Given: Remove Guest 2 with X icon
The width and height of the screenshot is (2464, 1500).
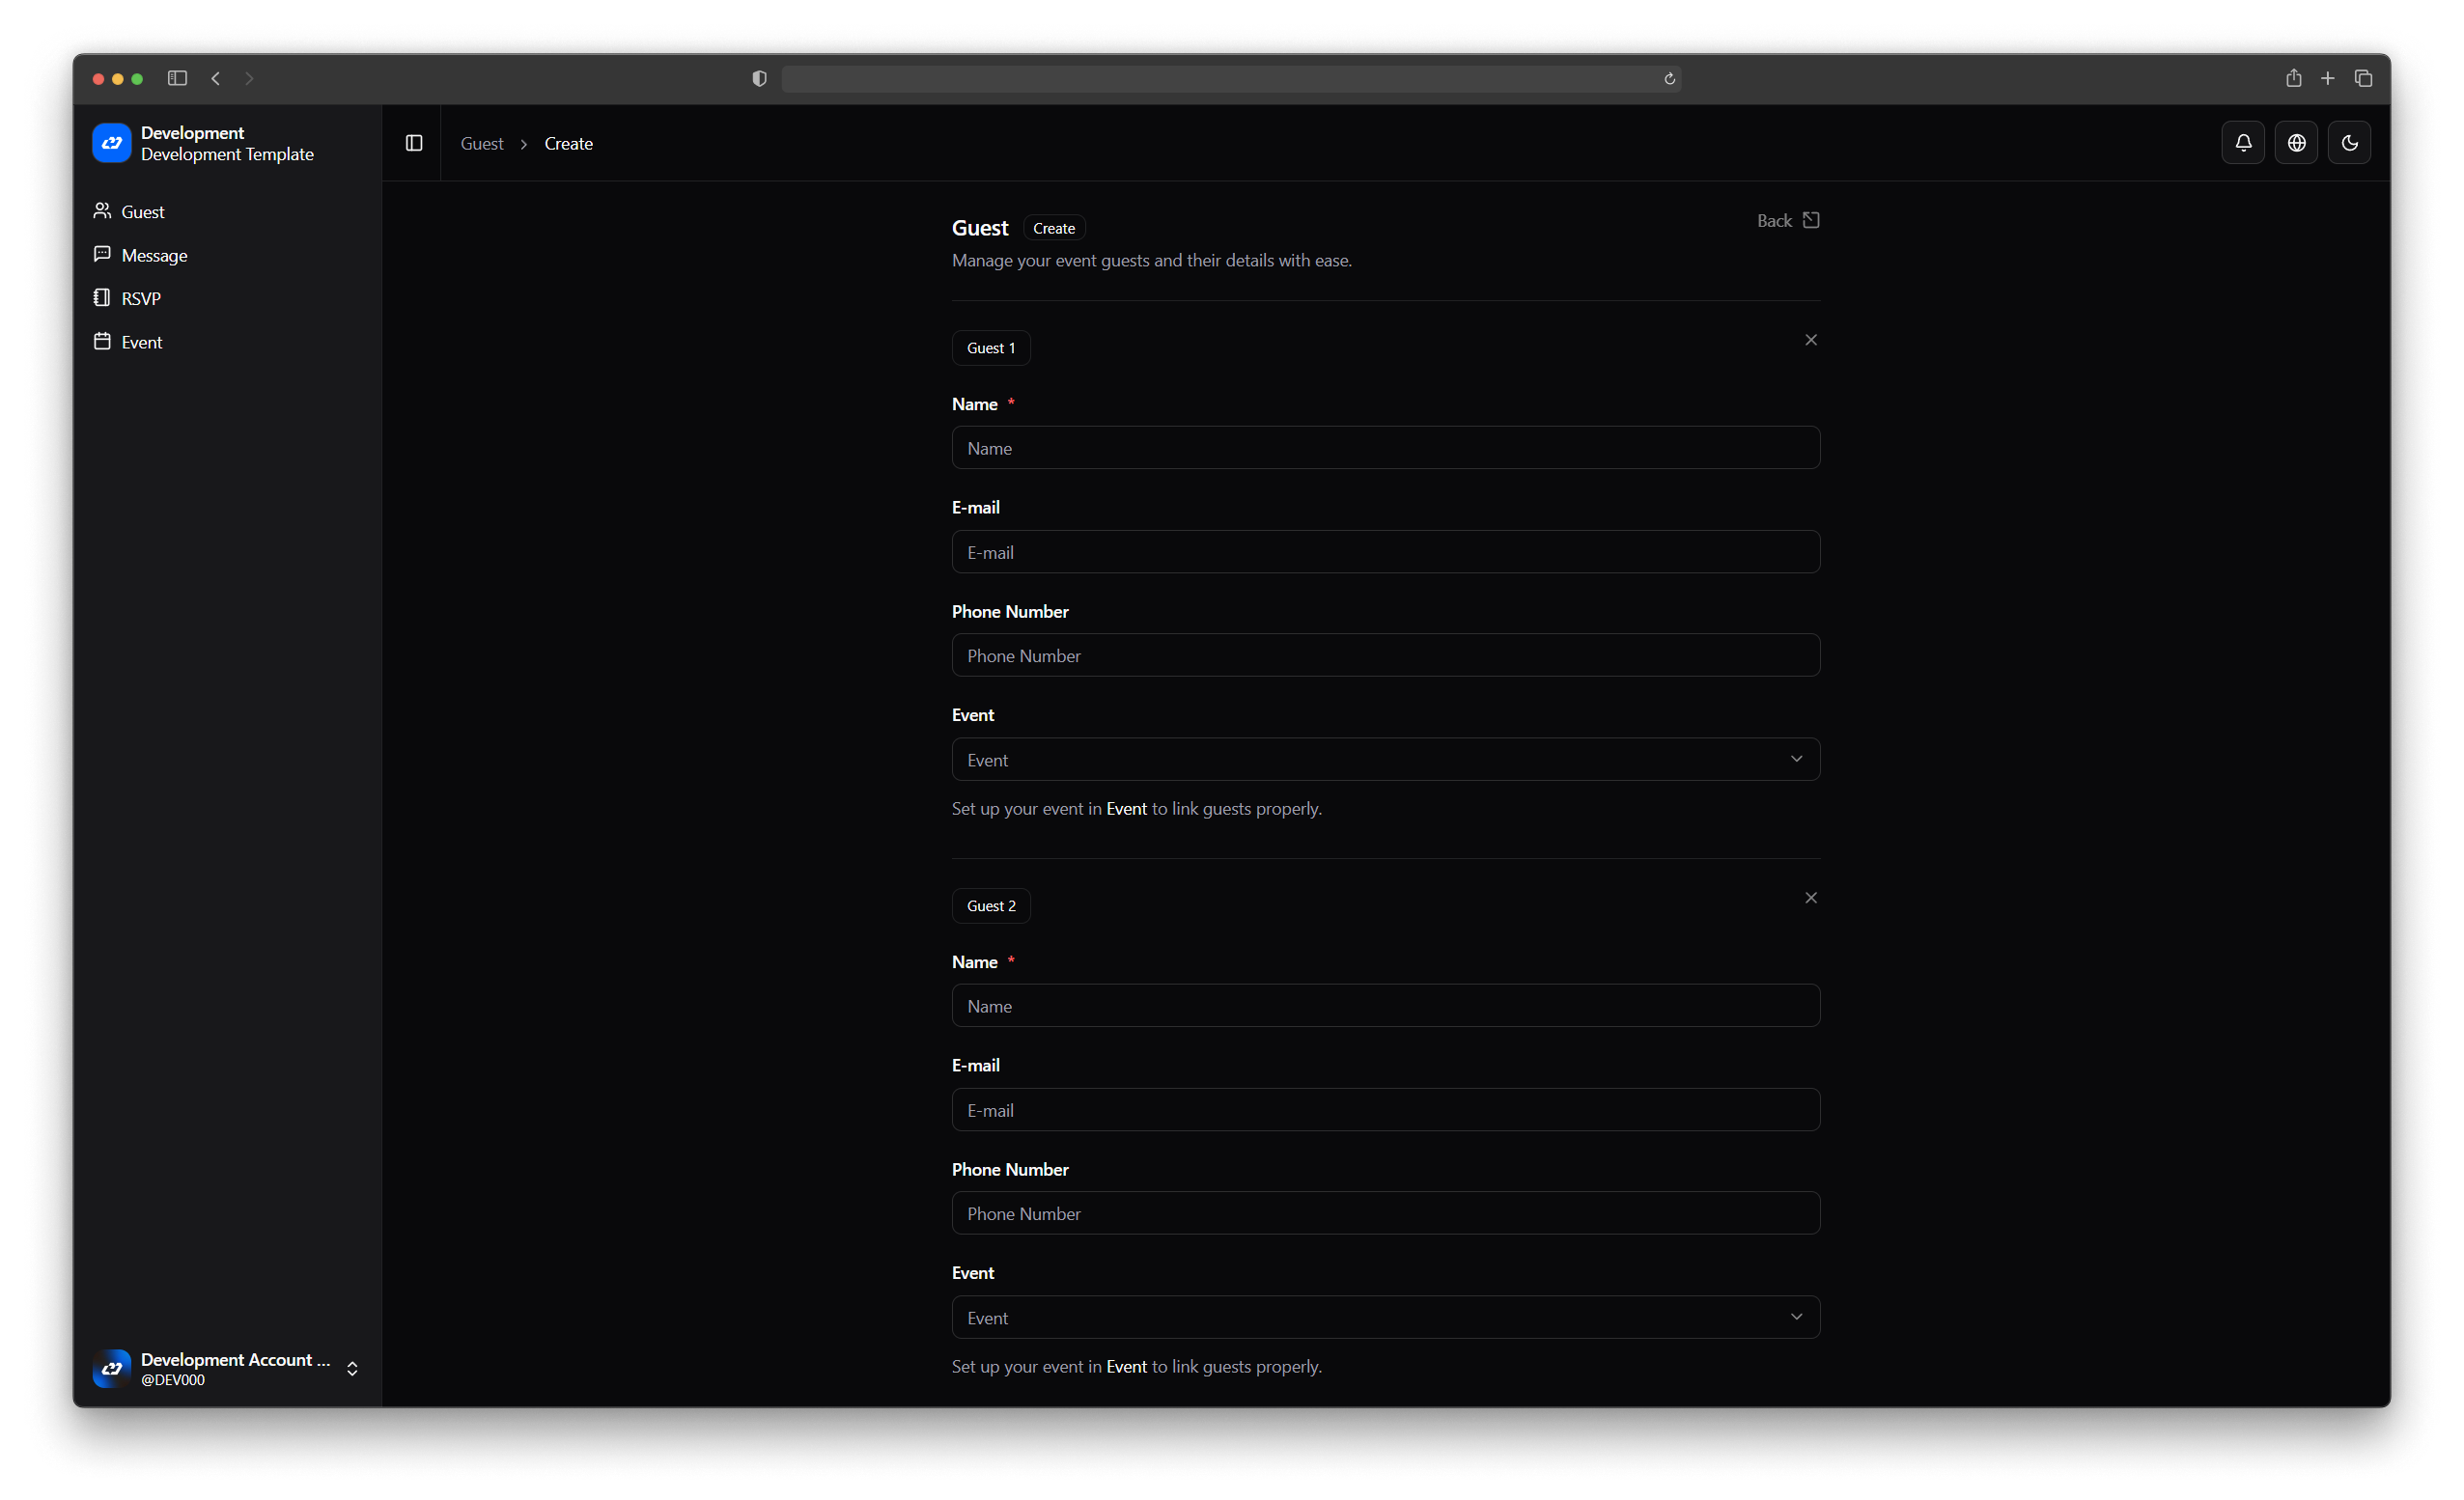Looking at the screenshot, I should (x=1810, y=898).
